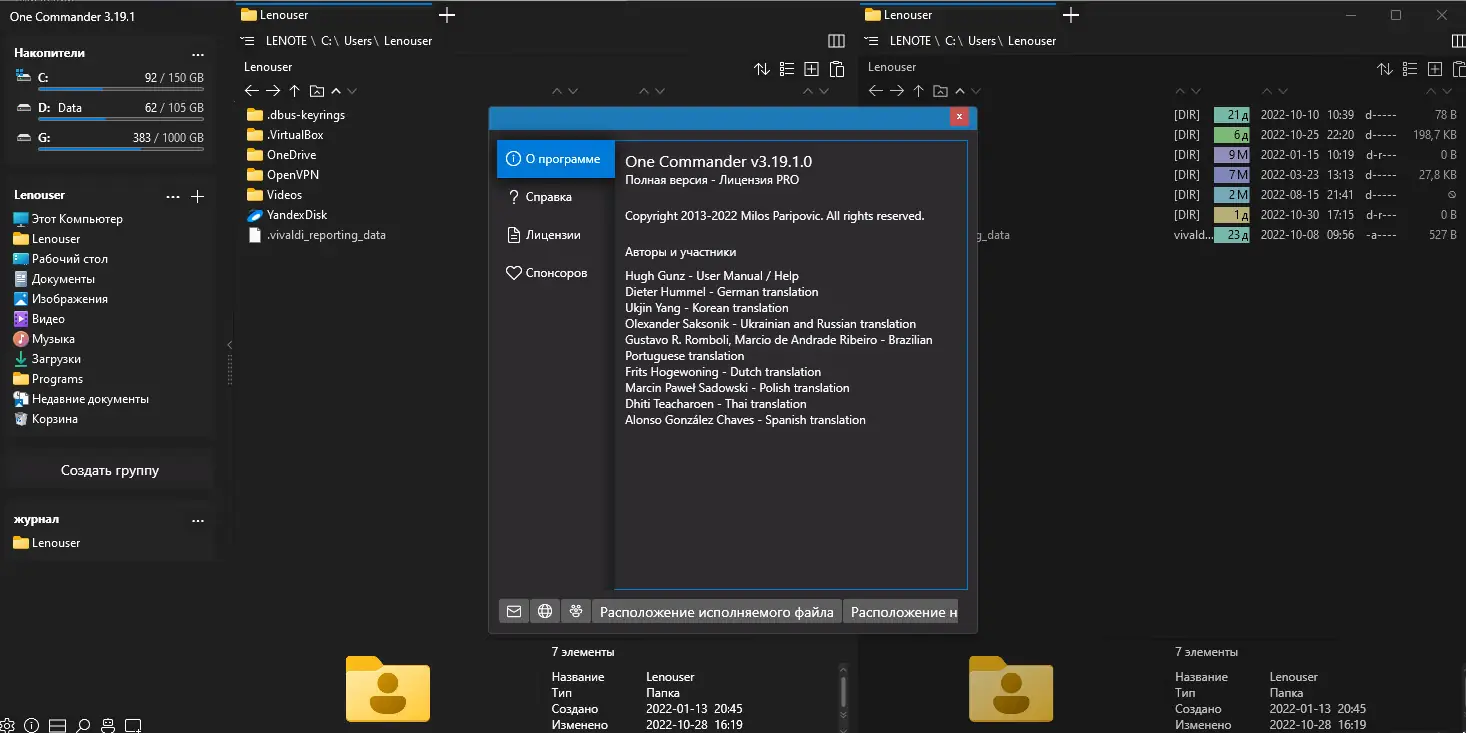Click the new item icon in left pane toolbar
Image resolution: width=1466 pixels, height=733 pixels.
coord(812,69)
